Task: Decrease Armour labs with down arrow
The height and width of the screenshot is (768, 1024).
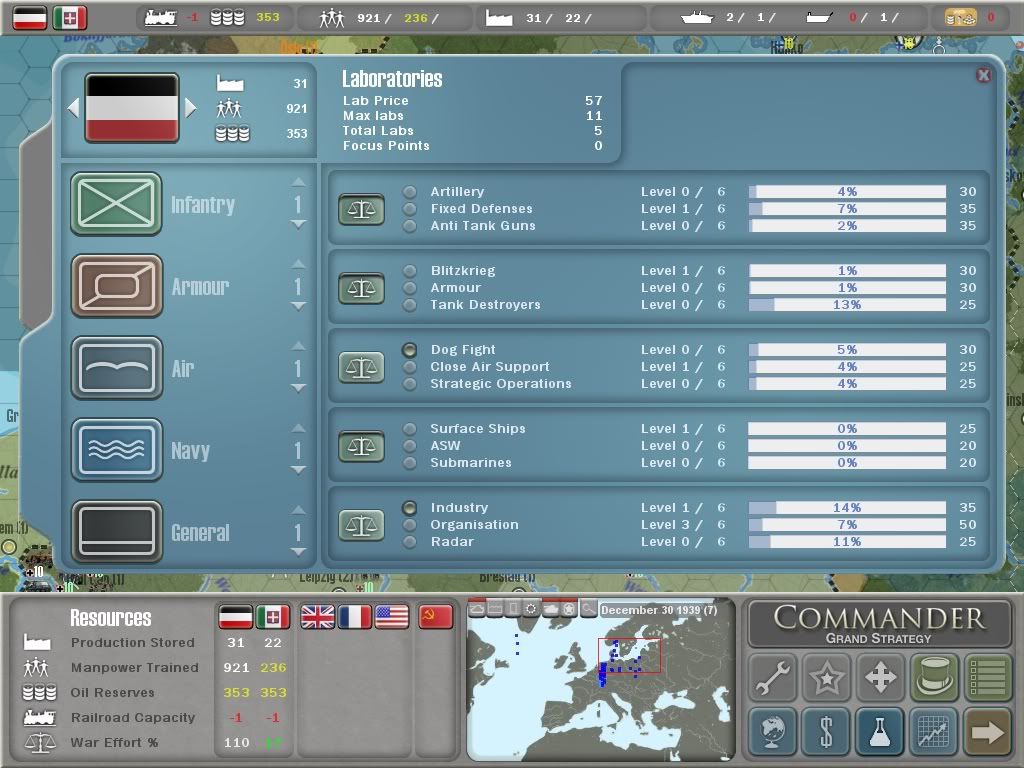Action: tap(298, 306)
